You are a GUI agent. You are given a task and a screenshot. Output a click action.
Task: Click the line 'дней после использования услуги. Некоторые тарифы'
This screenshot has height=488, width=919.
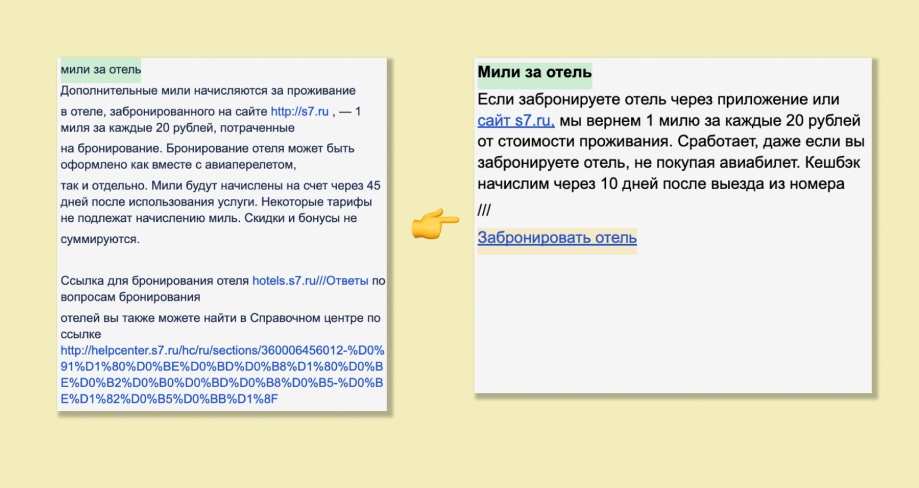tap(216, 202)
